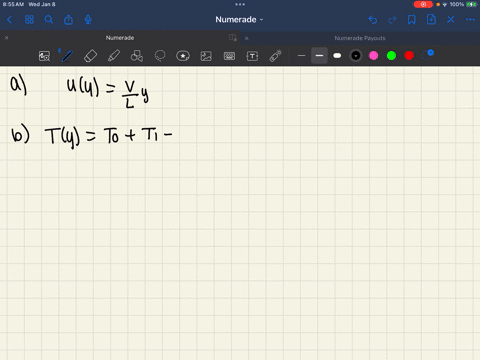Screen dimensions: 480x360
Task: Add a new page
Action: (431, 20)
